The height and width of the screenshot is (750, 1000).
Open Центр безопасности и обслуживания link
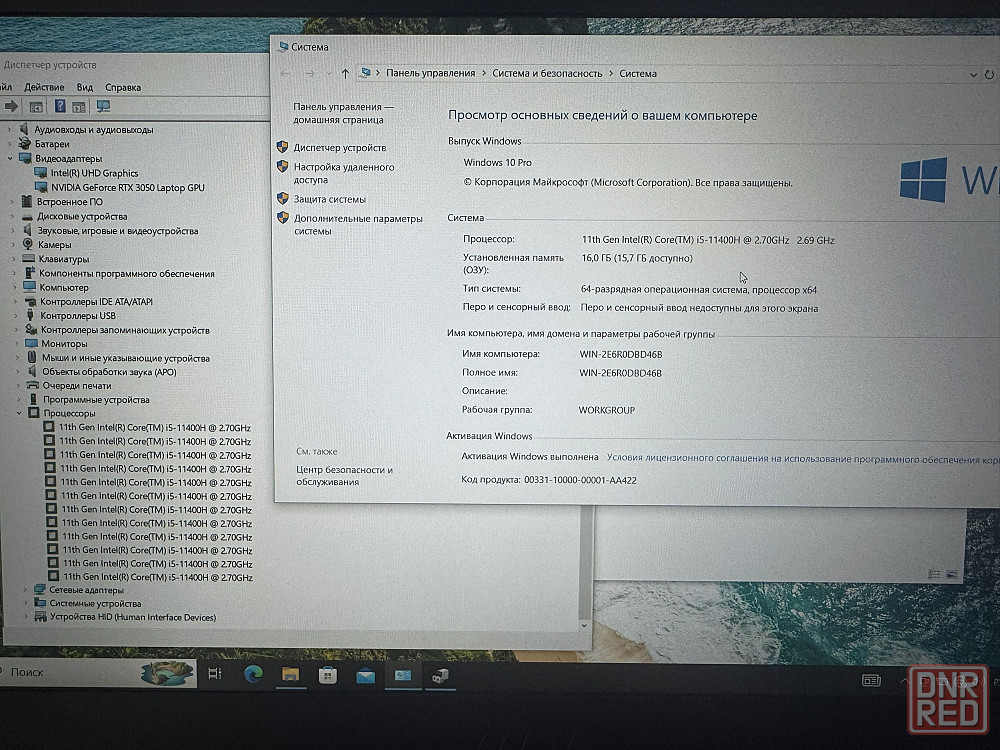(x=344, y=476)
